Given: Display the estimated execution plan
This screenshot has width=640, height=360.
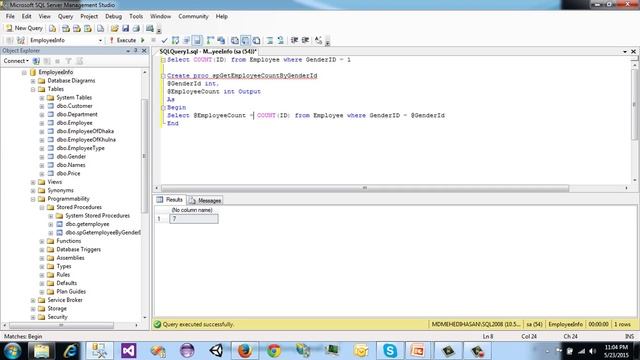Looking at the screenshot, I should pos(175,40).
